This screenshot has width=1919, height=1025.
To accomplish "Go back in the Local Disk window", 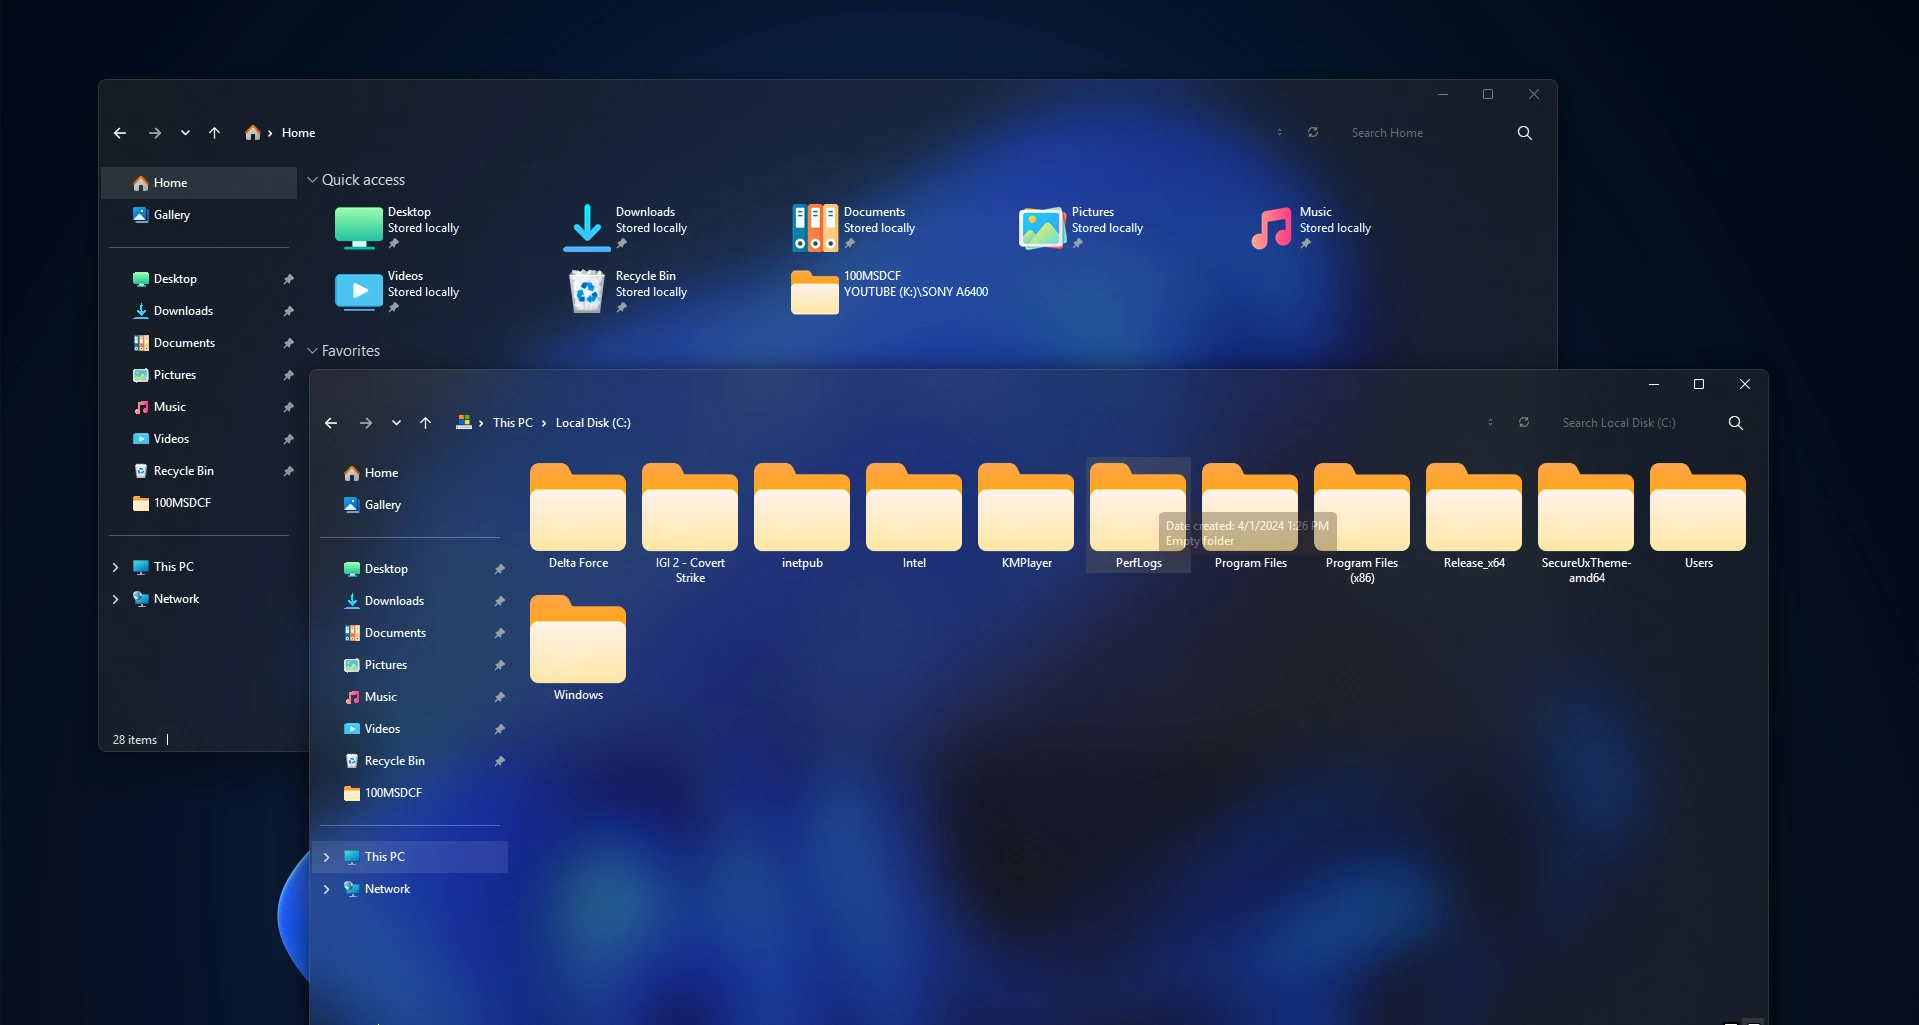I will pos(331,423).
